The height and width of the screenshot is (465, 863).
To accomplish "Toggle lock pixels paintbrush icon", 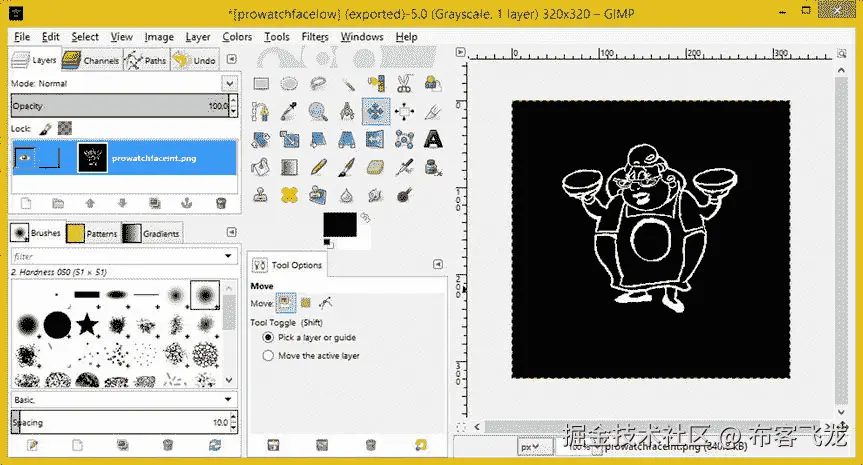I will point(45,129).
